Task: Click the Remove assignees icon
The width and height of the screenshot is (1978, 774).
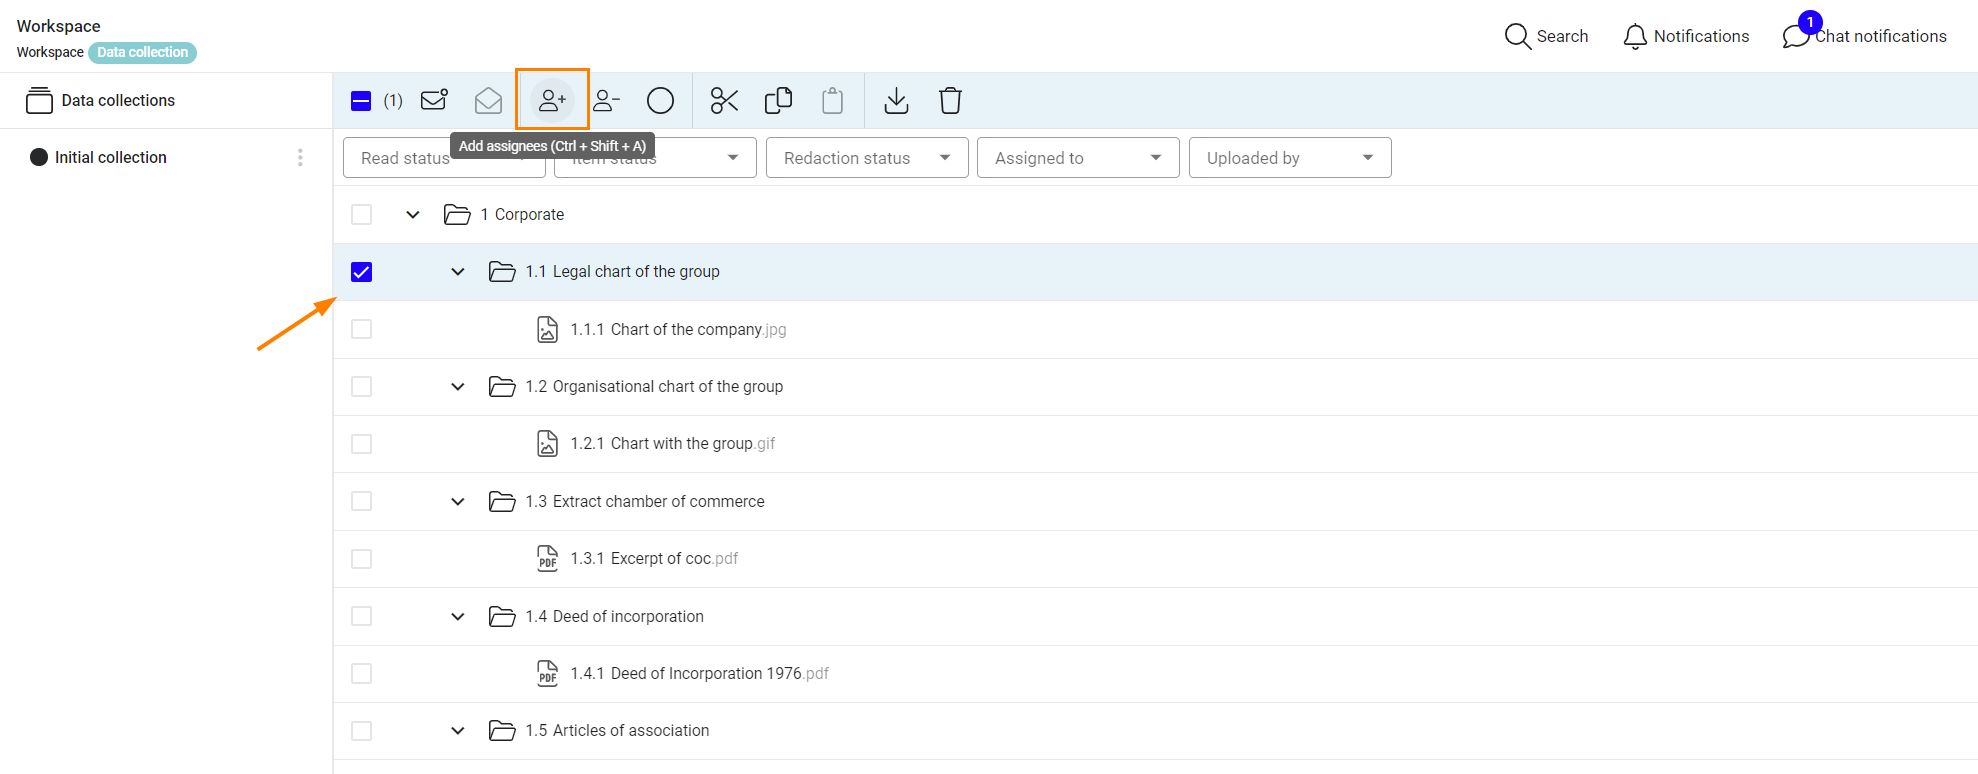Action: (x=606, y=100)
